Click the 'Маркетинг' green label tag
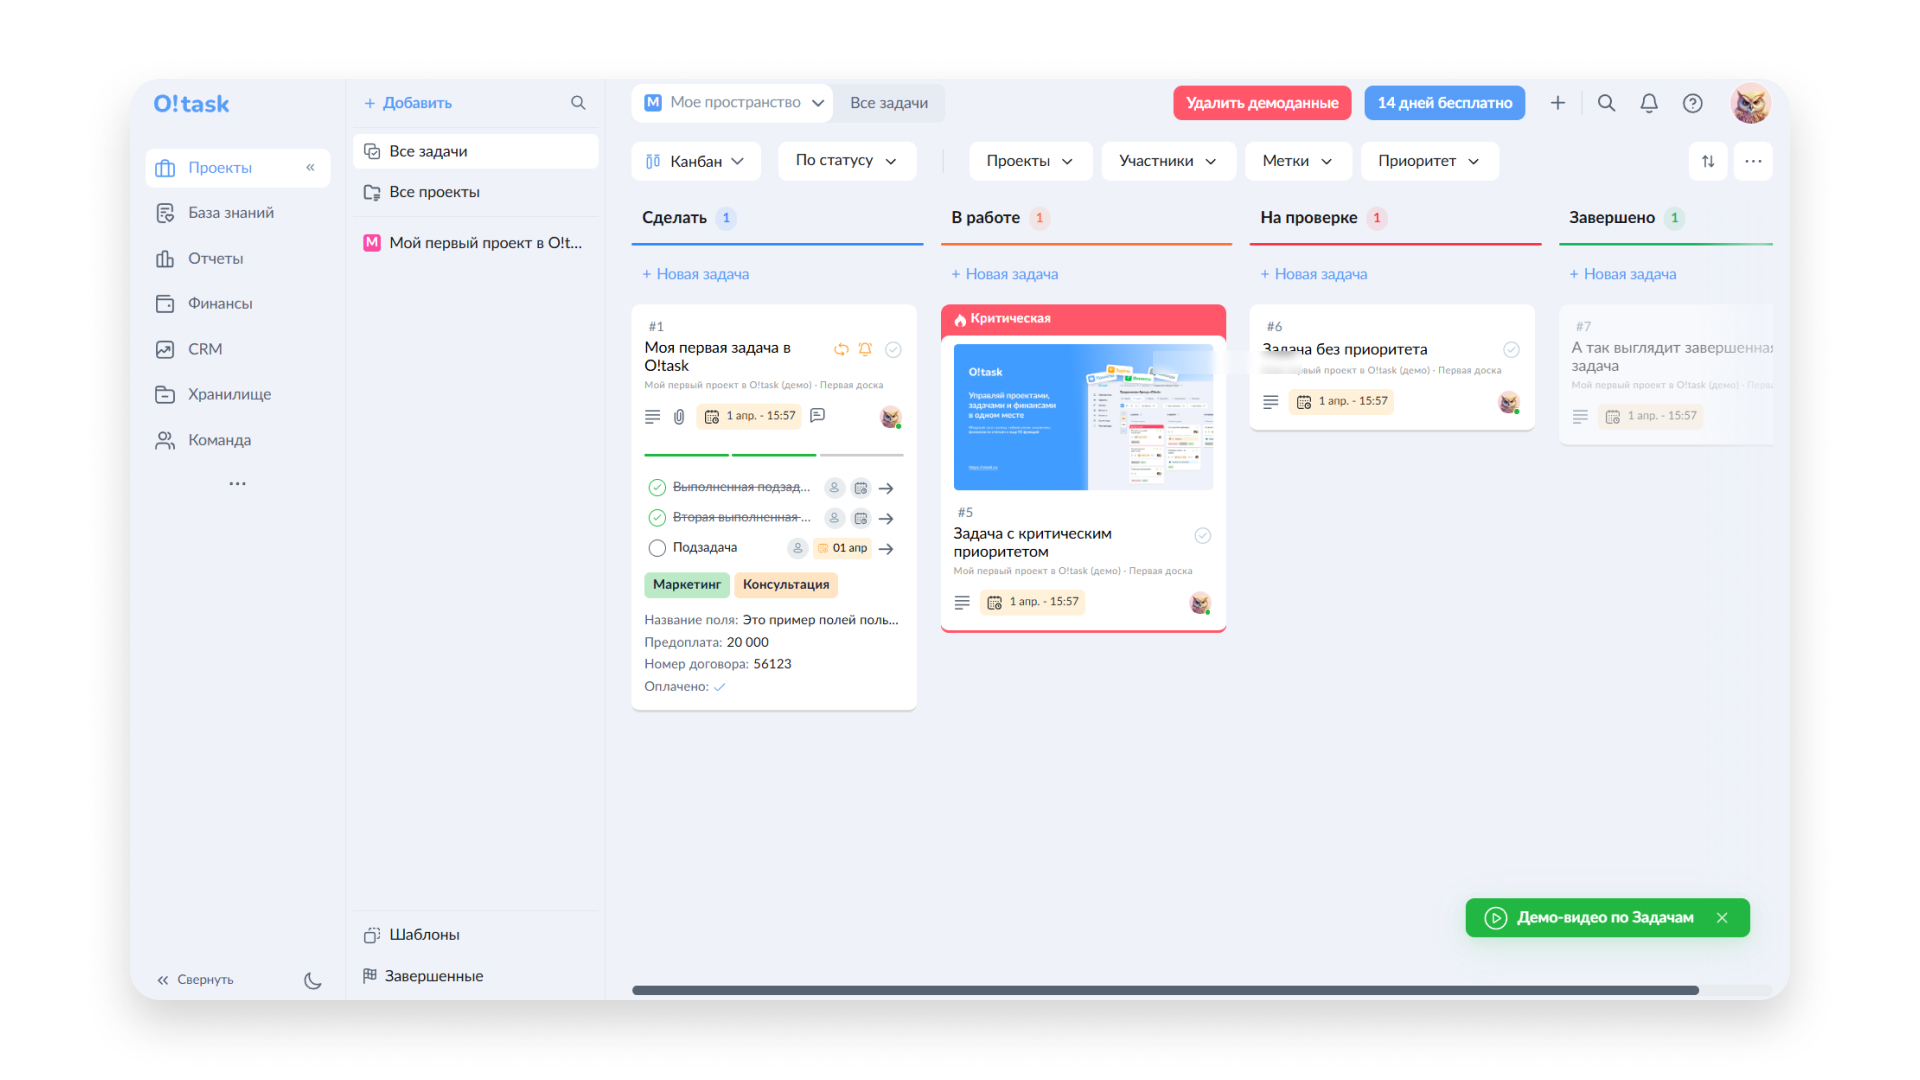1920x1080 pixels. pyautogui.click(x=686, y=584)
